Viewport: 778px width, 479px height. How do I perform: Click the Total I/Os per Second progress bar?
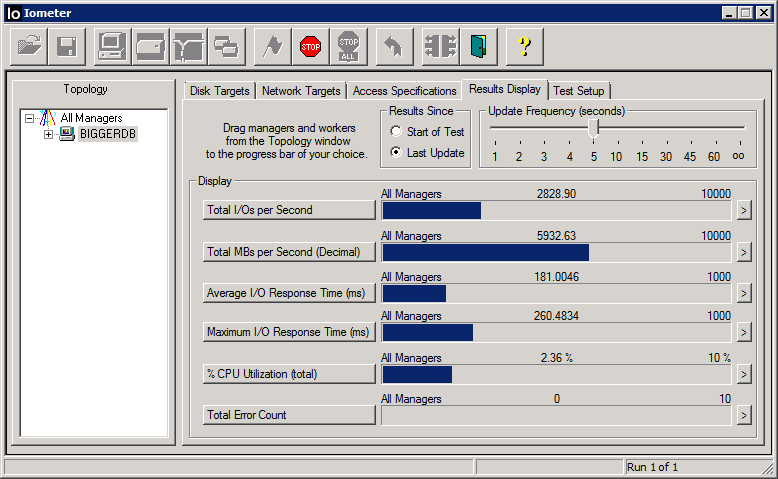coord(556,210)
